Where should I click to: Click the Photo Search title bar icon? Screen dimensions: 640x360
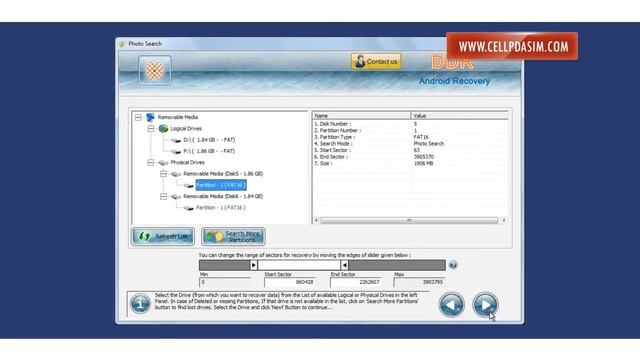[122, 44]
